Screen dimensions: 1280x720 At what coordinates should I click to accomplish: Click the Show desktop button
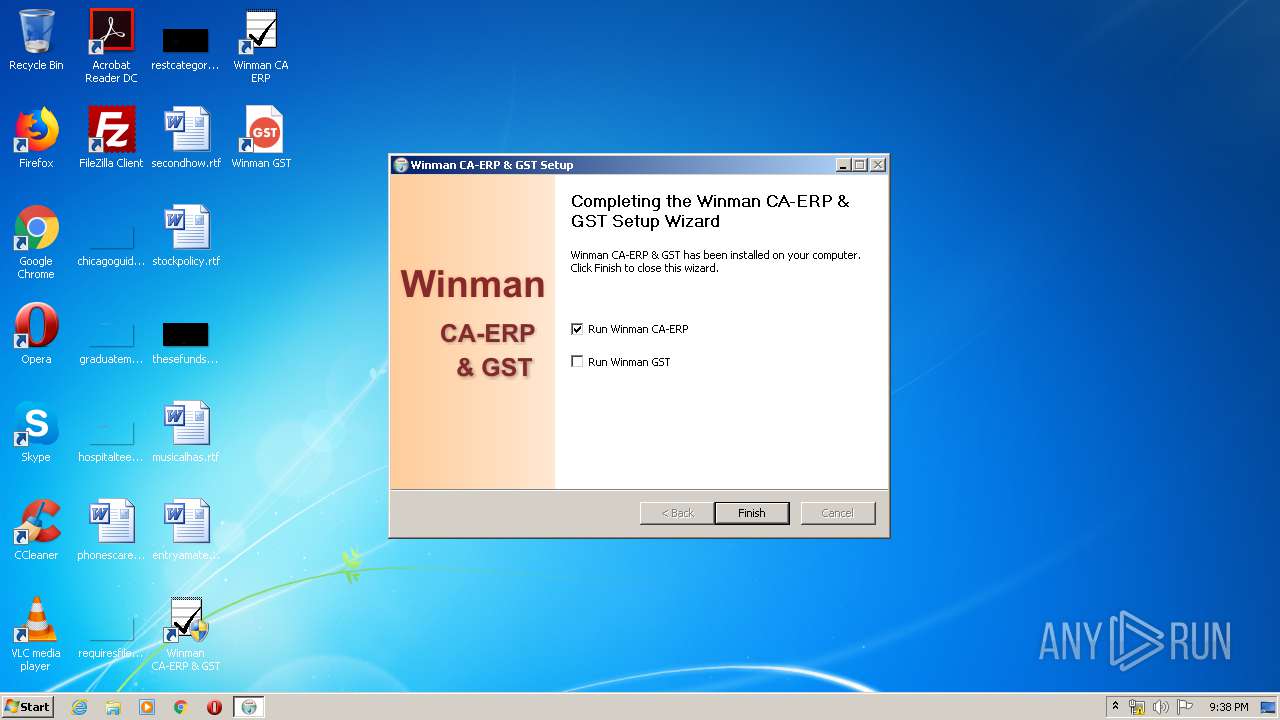(x=1268, y=707)
